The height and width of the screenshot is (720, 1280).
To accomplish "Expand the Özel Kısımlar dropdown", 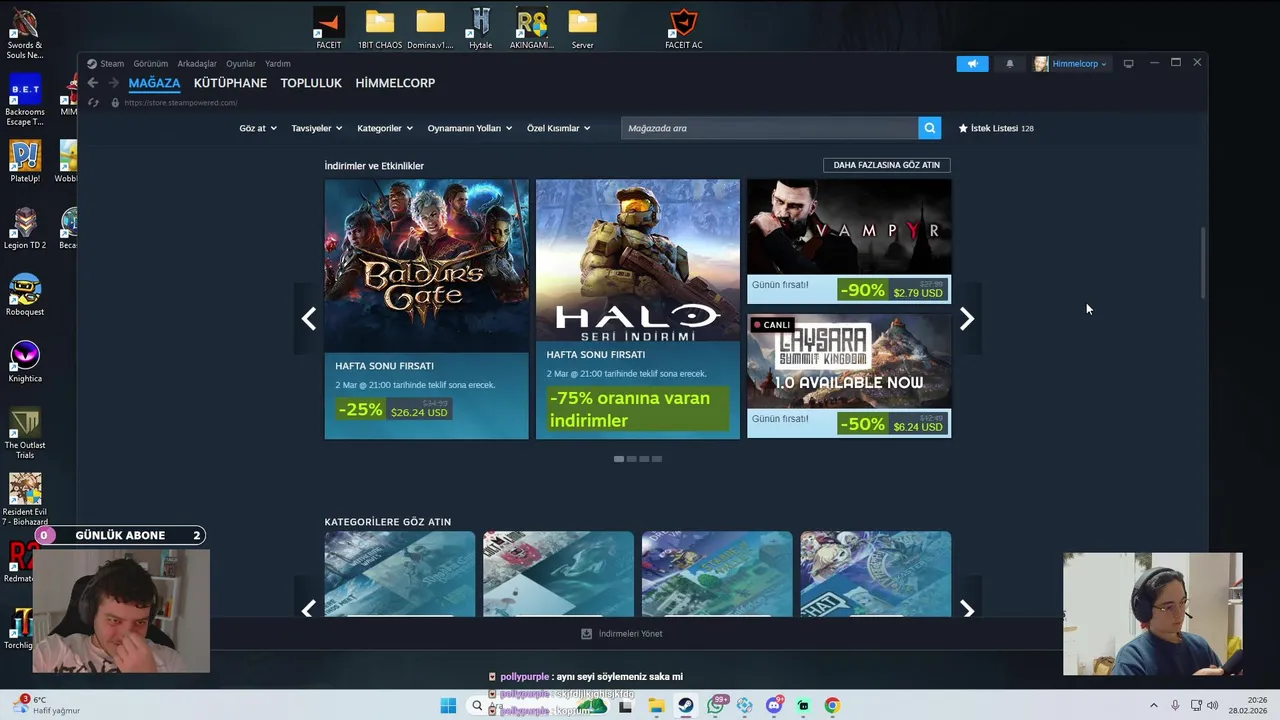I will pyautogui.click(x=559, y=128).
